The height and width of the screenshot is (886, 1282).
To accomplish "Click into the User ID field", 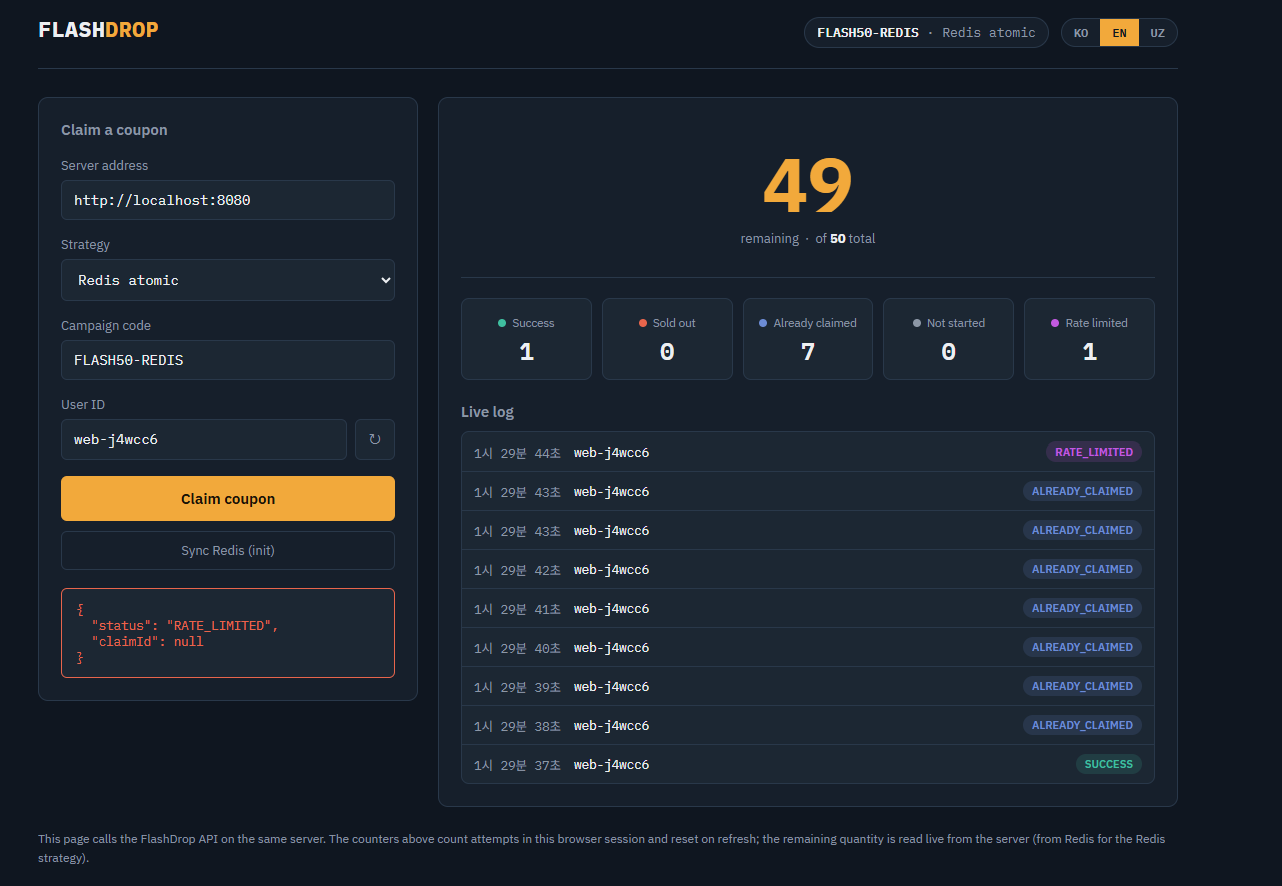I will [204, 439].
